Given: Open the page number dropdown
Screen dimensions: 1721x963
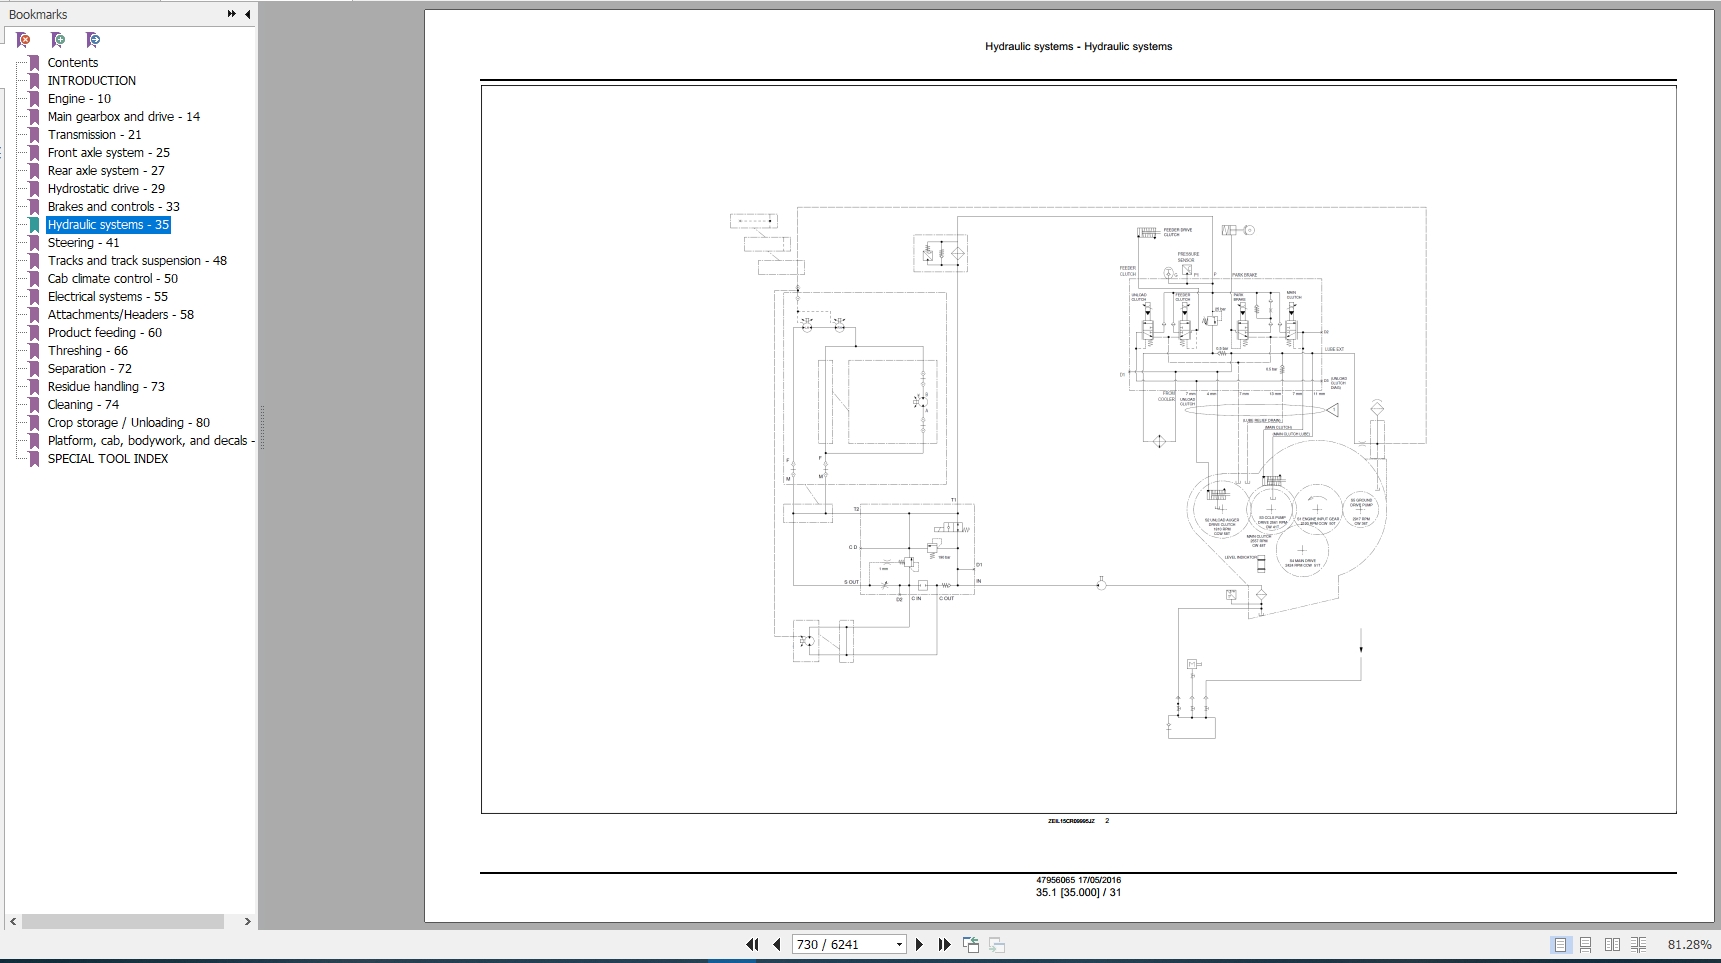Looking at the screenshot, I should pos(899,944).
